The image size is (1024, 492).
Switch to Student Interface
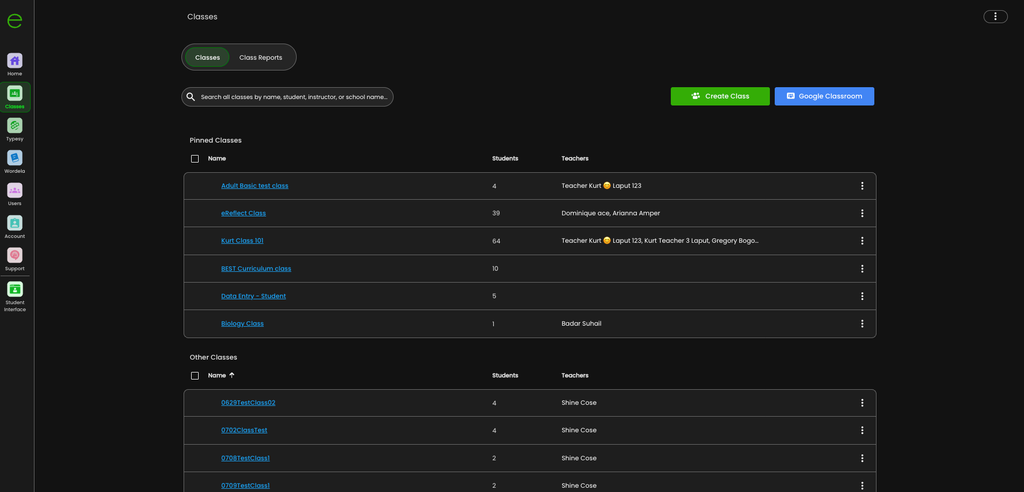14,297
